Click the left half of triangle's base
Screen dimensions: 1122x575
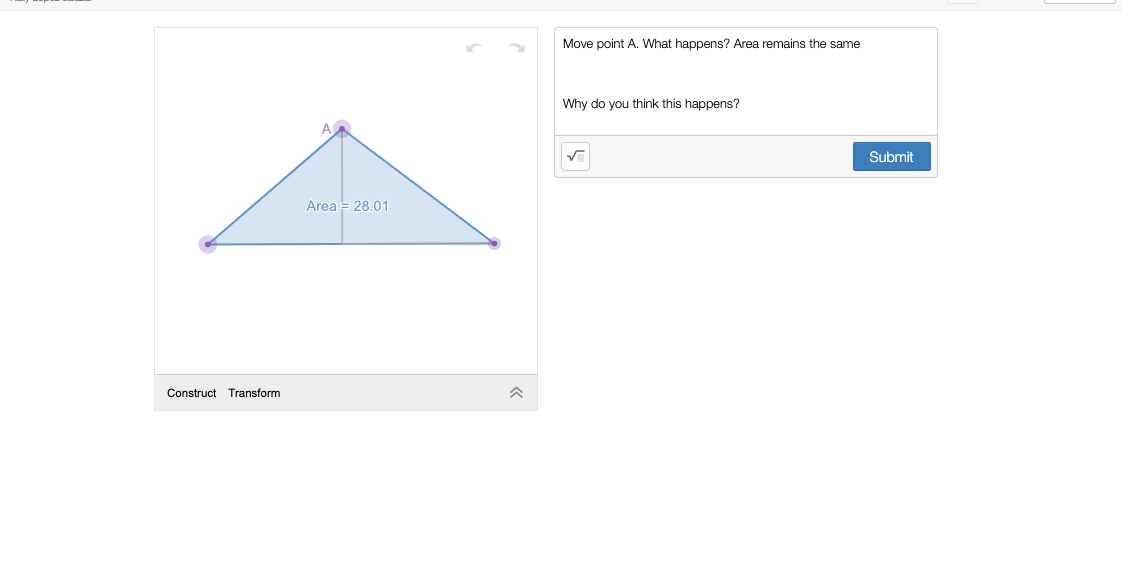coord(275,244)
